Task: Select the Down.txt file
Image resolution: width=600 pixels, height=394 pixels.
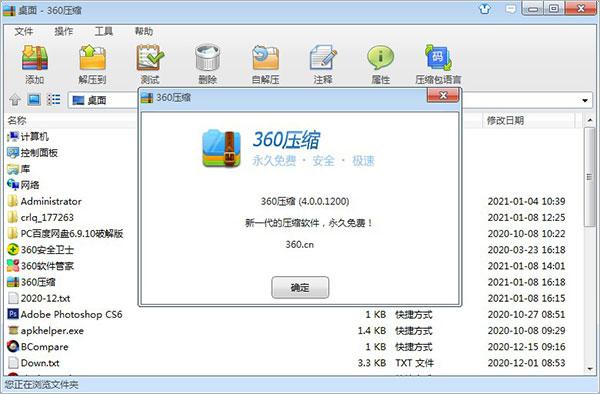Action: [x=34, y=363]
